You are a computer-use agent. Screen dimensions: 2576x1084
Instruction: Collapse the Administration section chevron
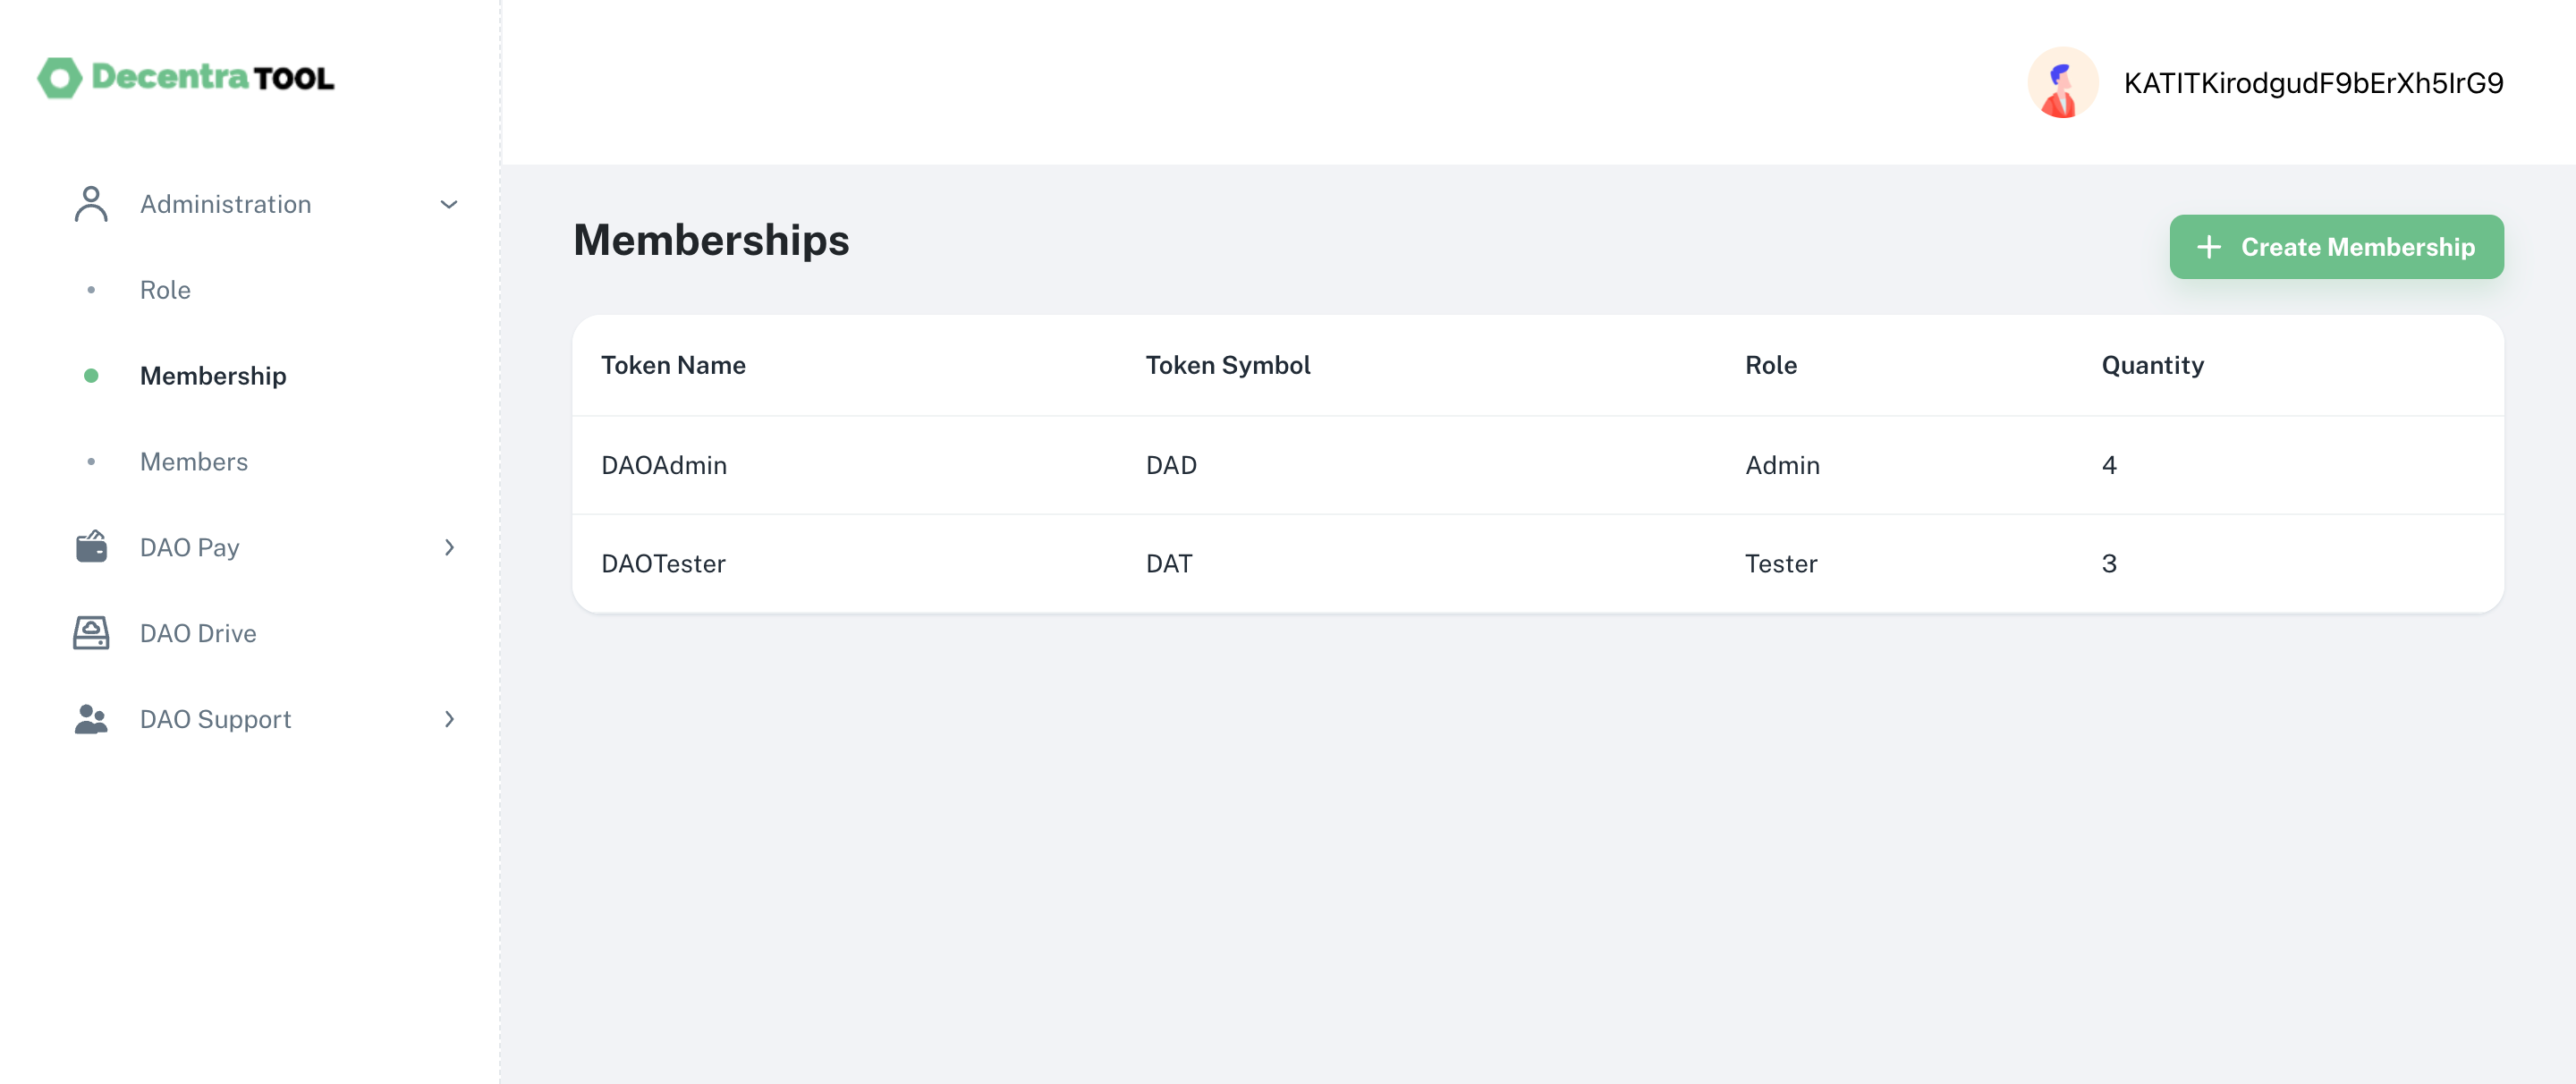449,204
